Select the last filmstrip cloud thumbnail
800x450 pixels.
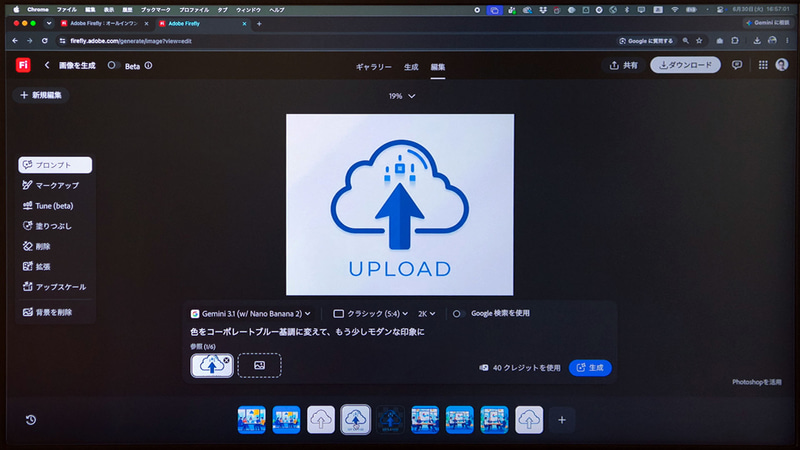pyautogui.click(x=529, y=420)
